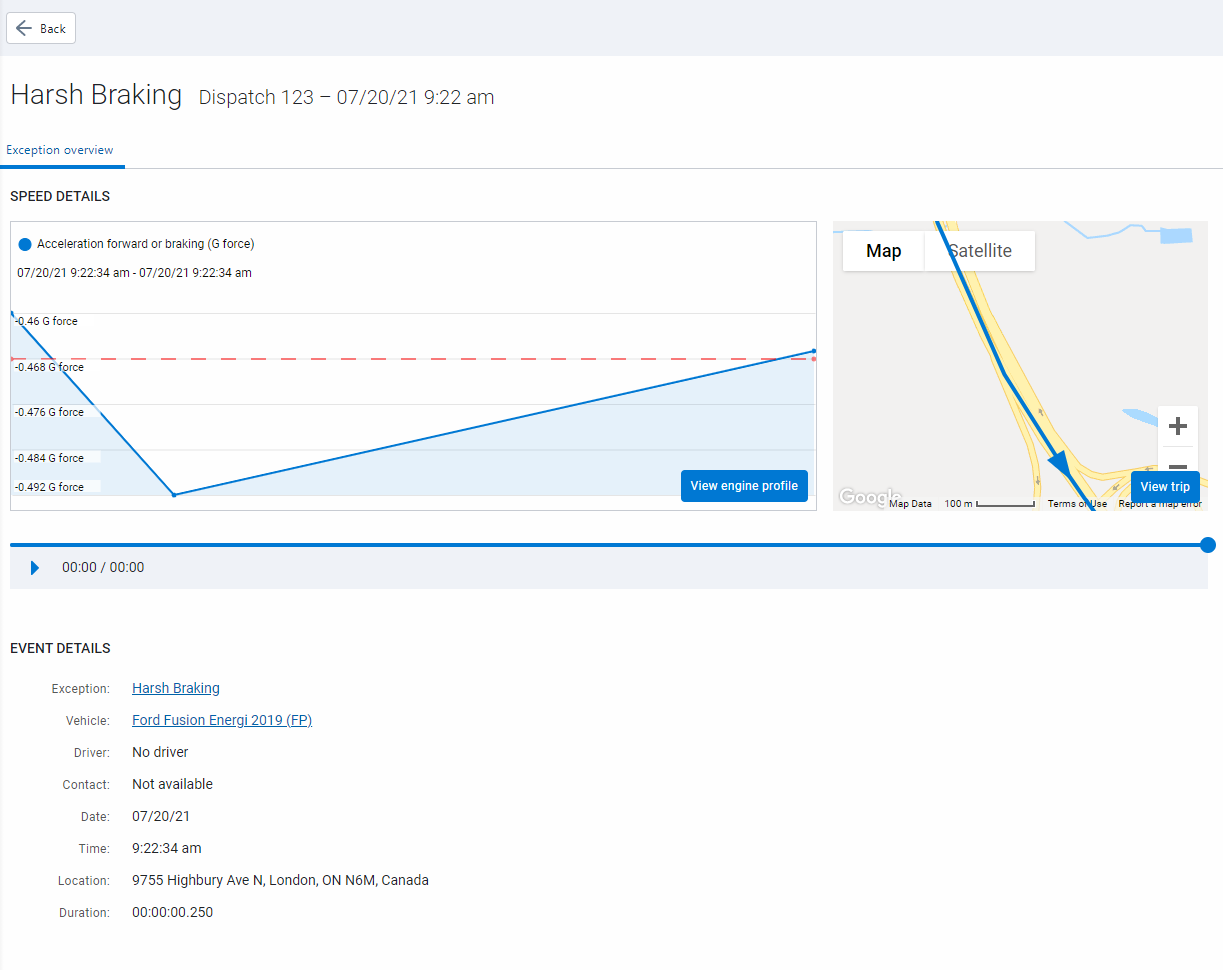Toggle the blue Acceleration legend dot
The width and height of the screenshot is (1223, 970).
point(25,244)
